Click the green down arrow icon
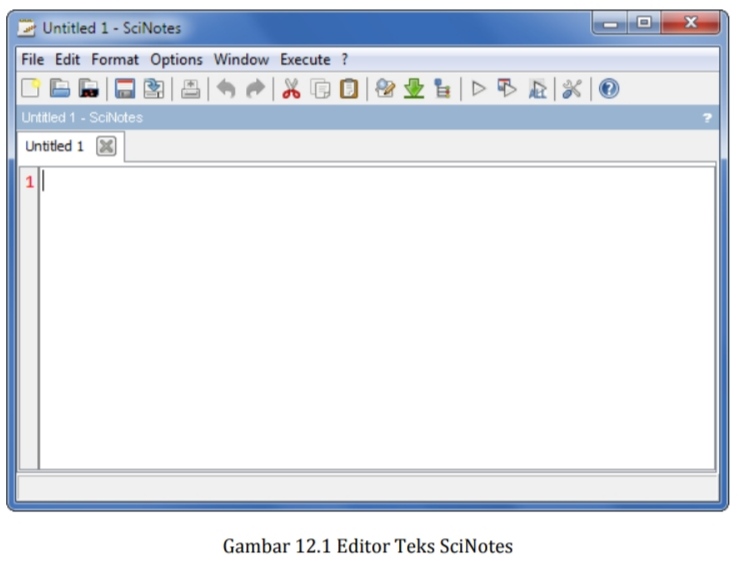 (414, 88)
